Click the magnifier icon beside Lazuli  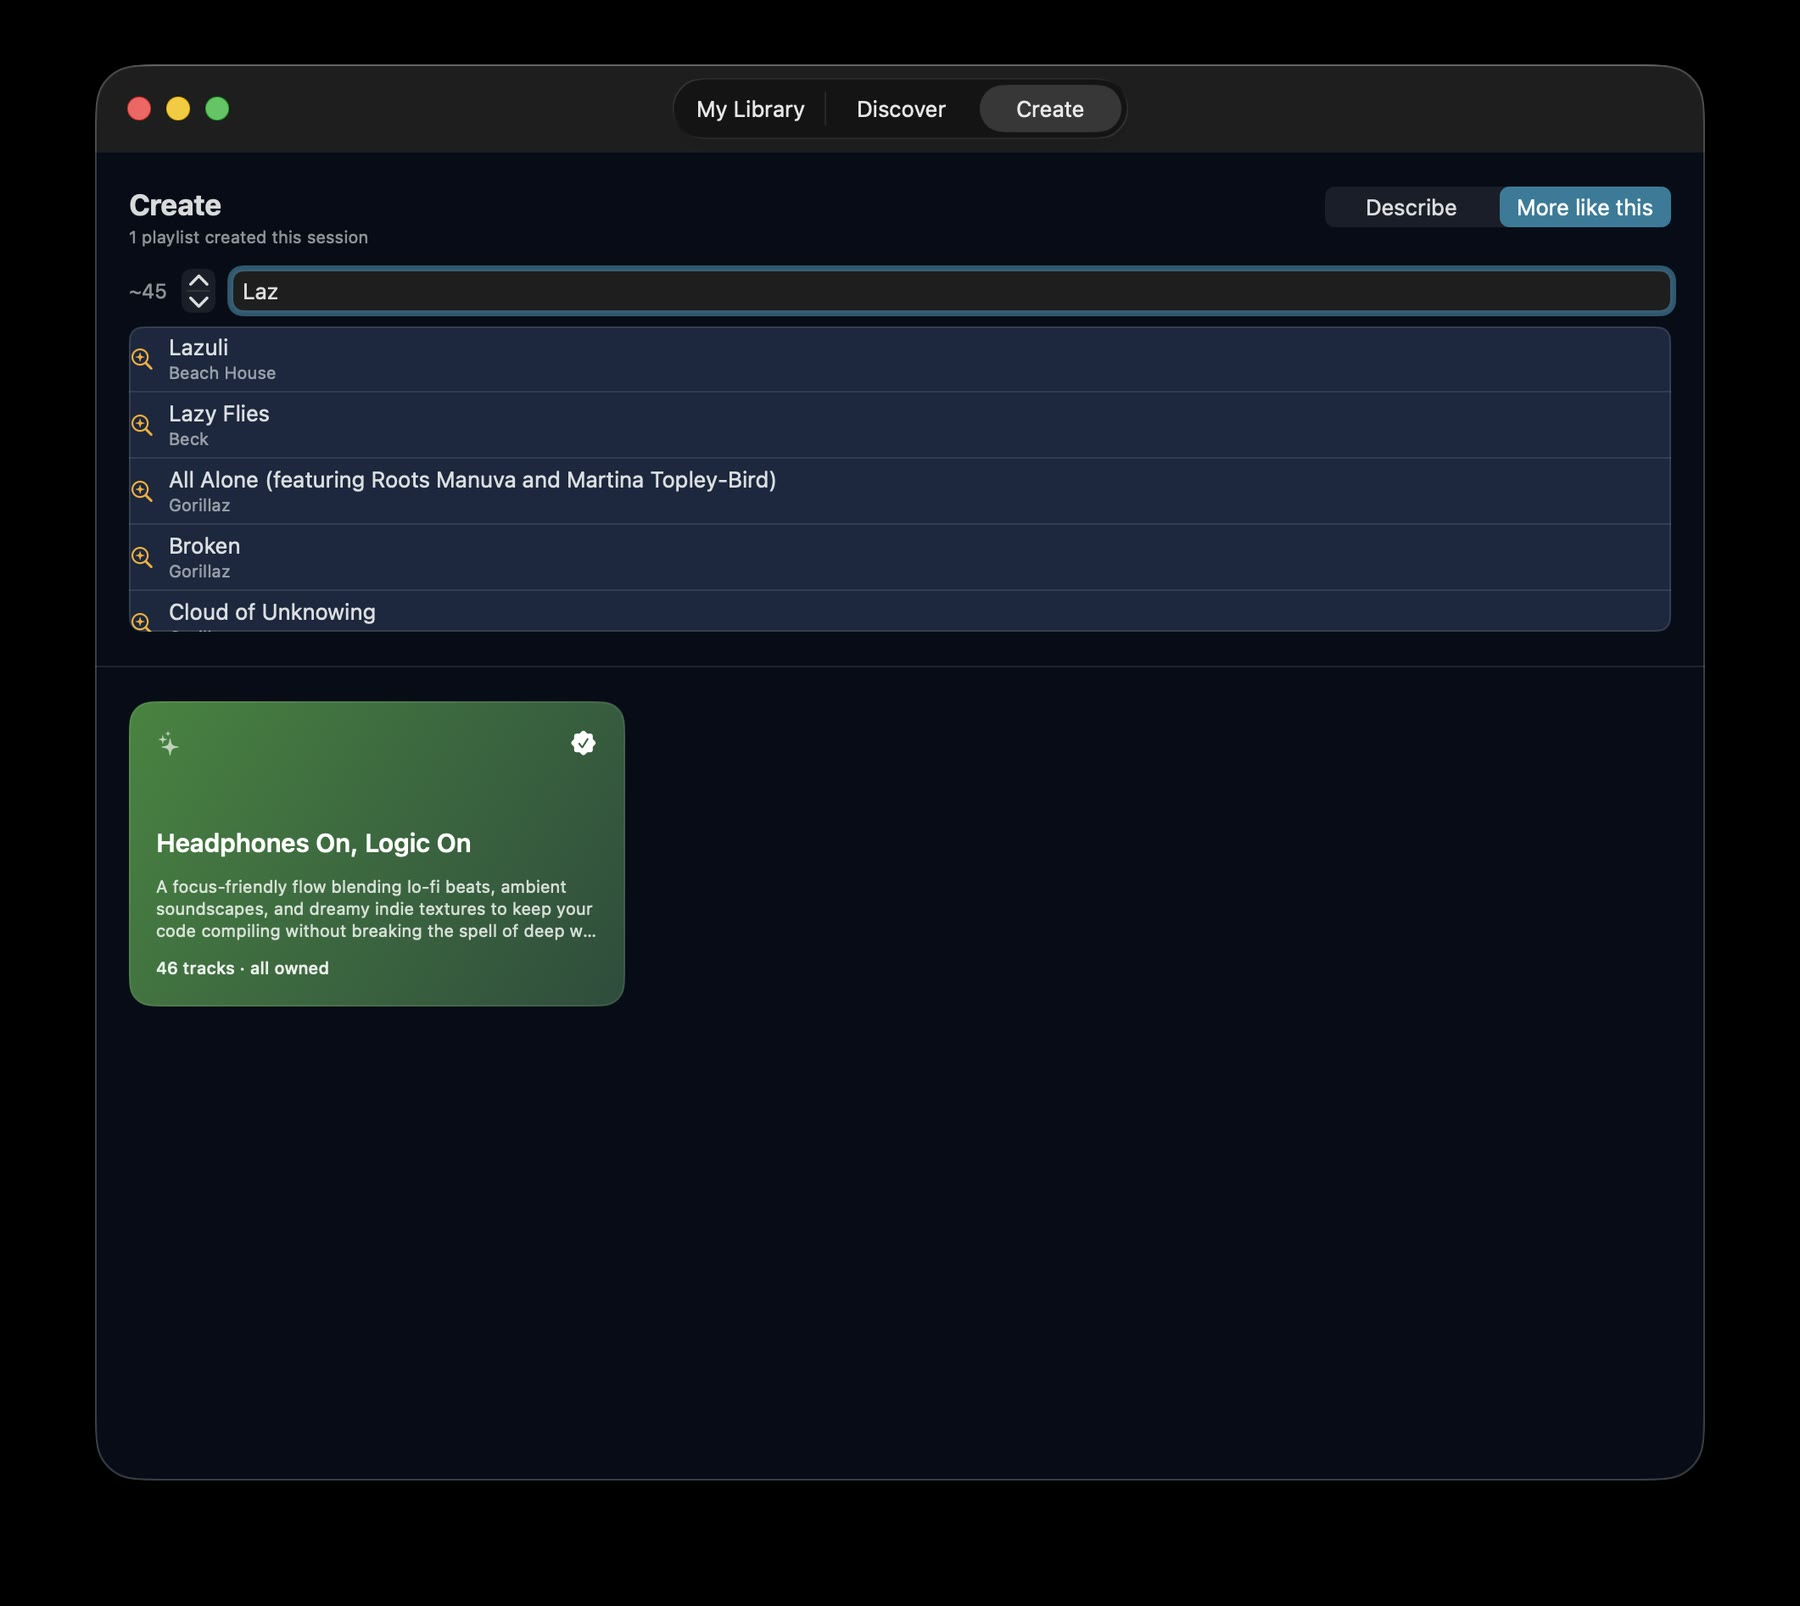(x=142, y=359)
